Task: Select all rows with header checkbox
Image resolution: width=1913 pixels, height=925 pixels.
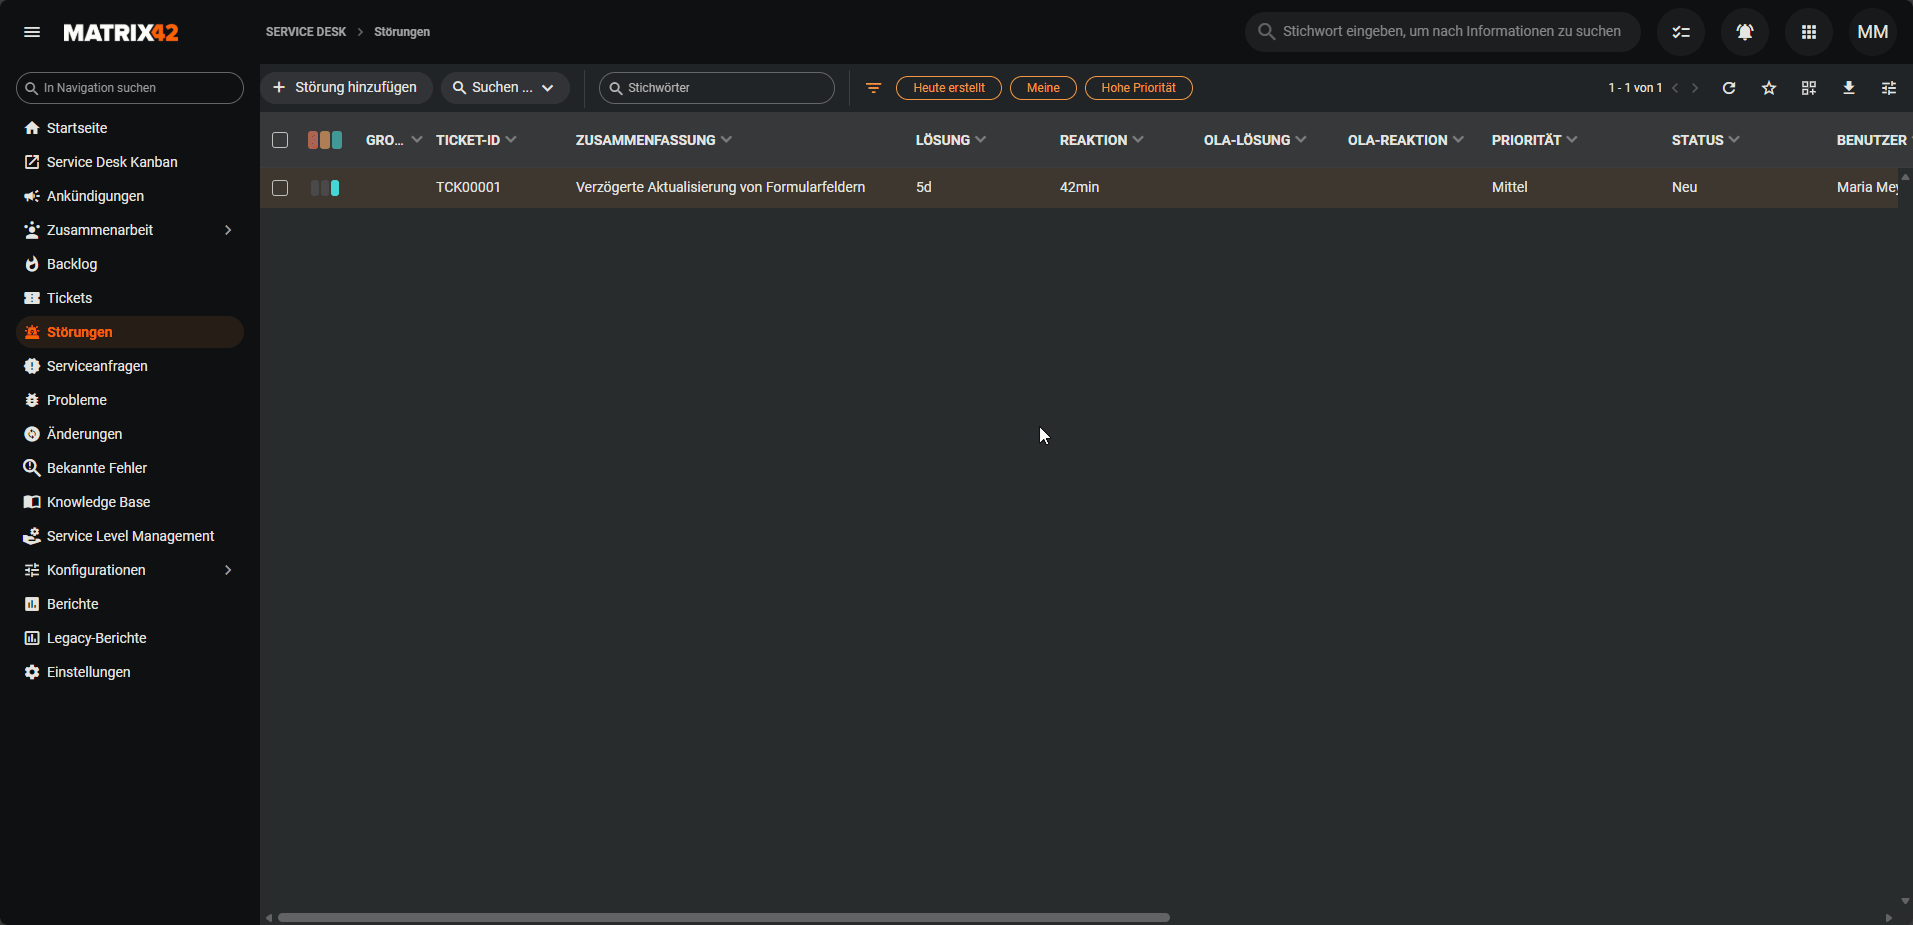Action: click(x=280, y=140)
